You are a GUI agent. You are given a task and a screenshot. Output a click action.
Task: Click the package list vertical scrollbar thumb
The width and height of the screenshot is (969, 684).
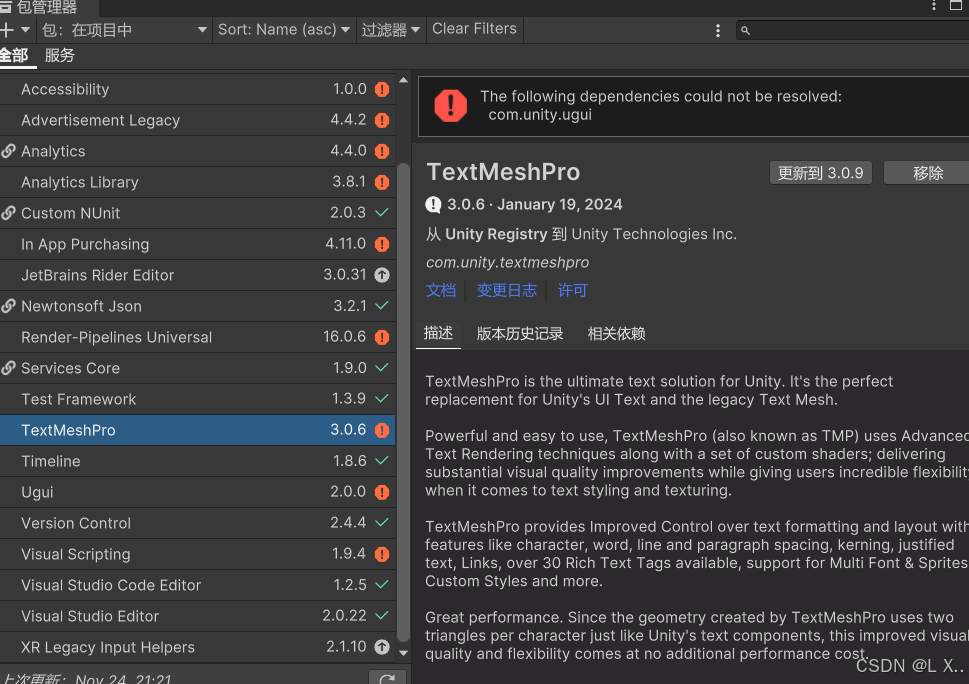point(404,403)
